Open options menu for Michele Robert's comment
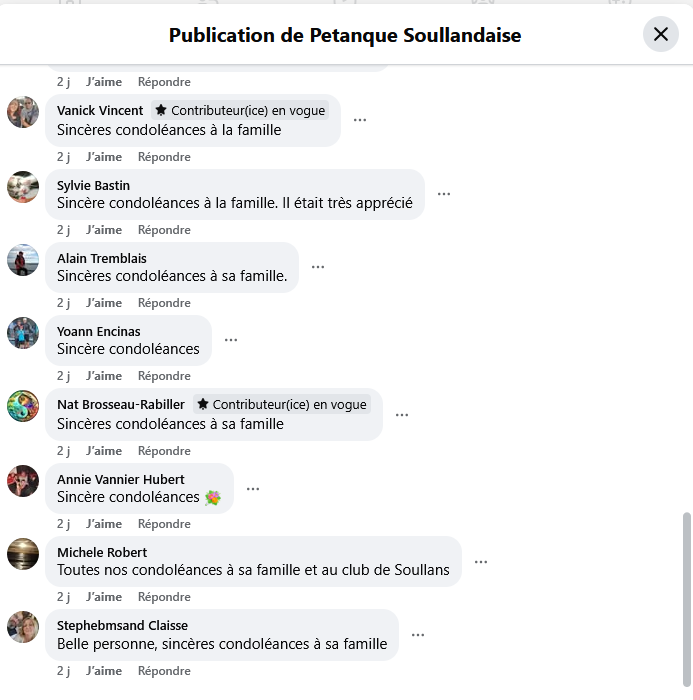The width and height of the screenshot is (693, 700). [481, 562]
